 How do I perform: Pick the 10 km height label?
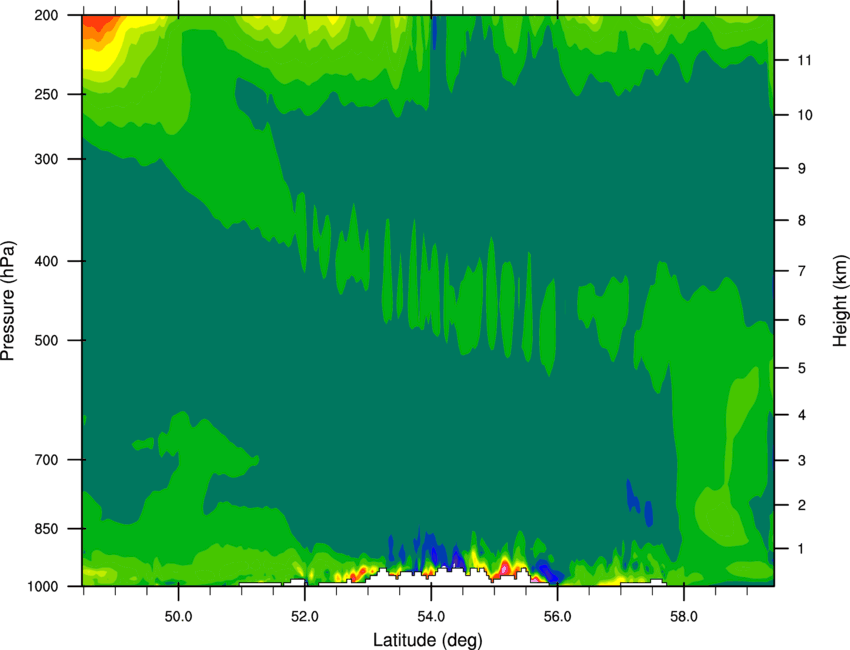point(805,115)
